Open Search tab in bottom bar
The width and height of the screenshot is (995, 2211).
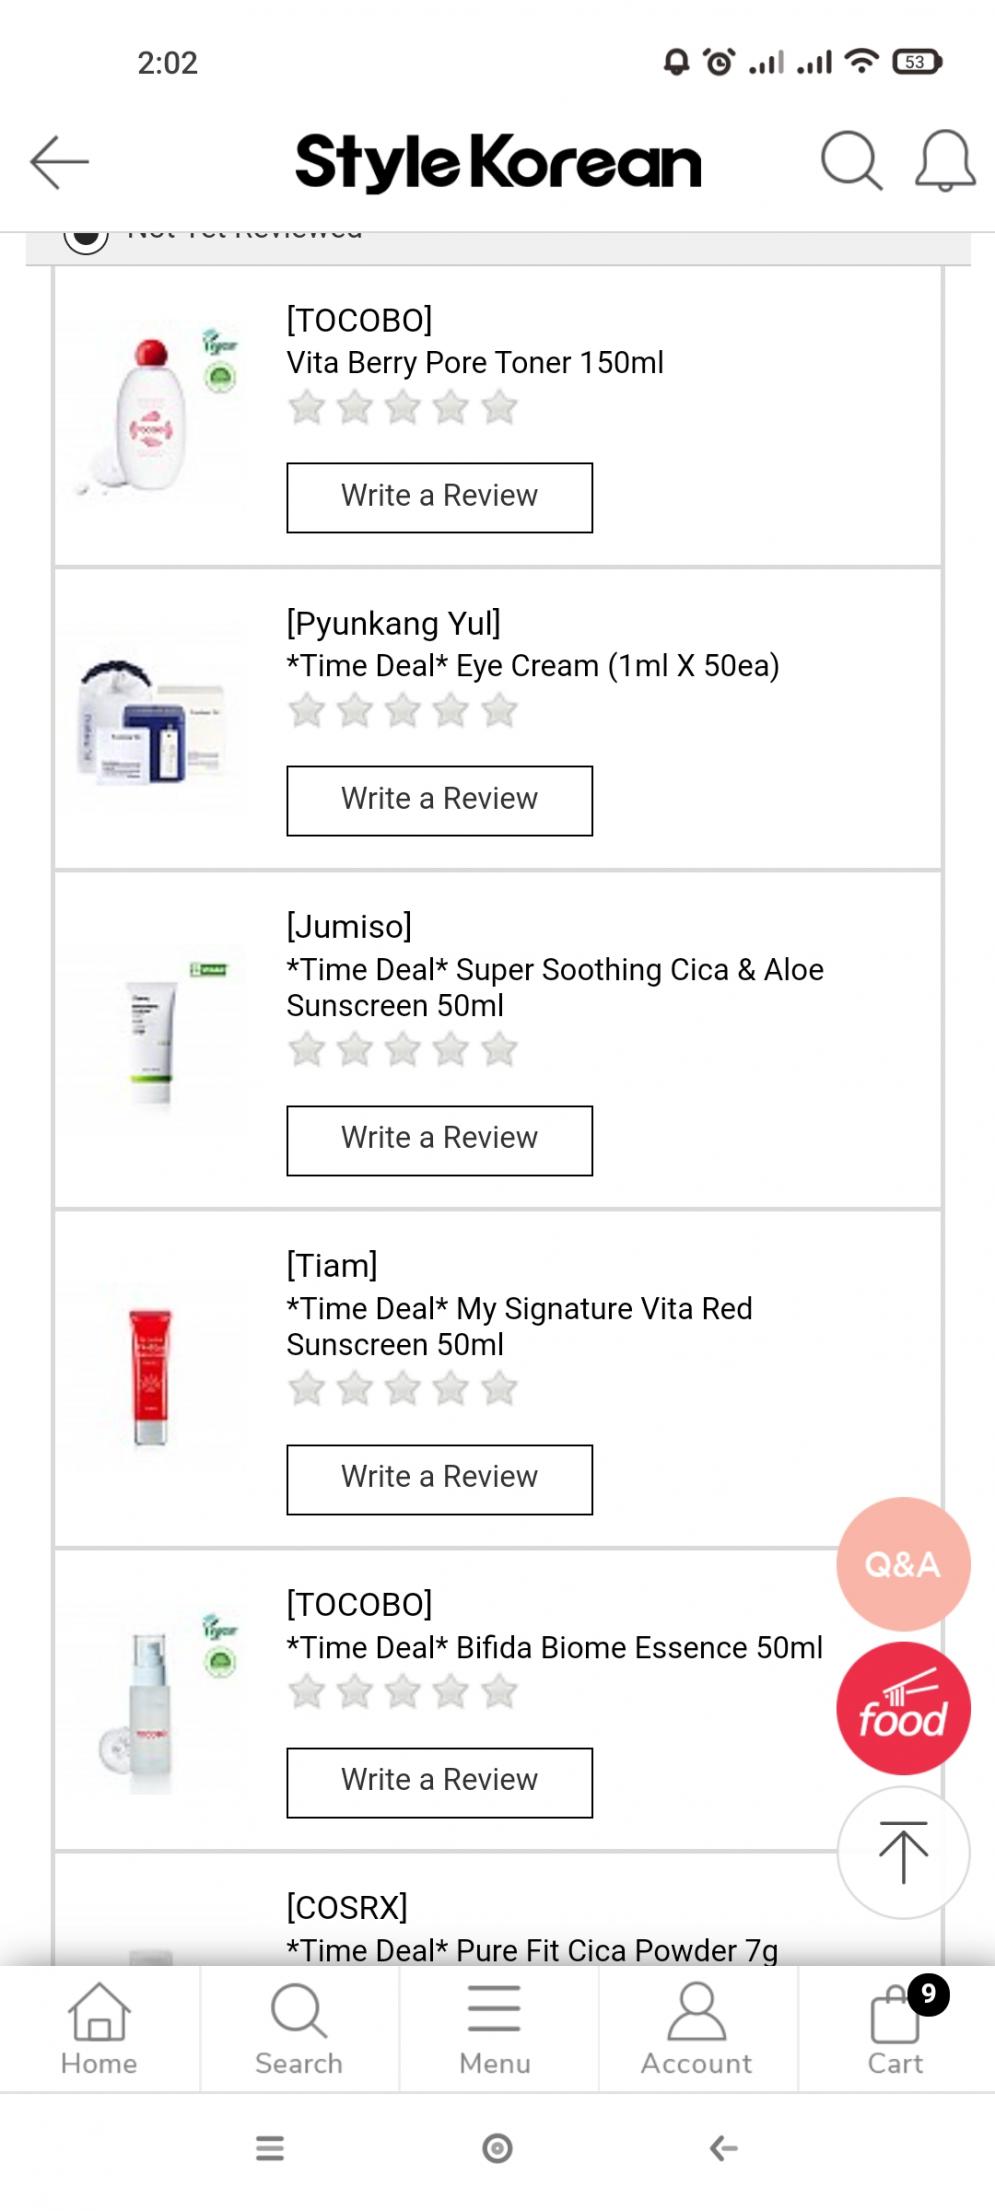coord(299,2030)
